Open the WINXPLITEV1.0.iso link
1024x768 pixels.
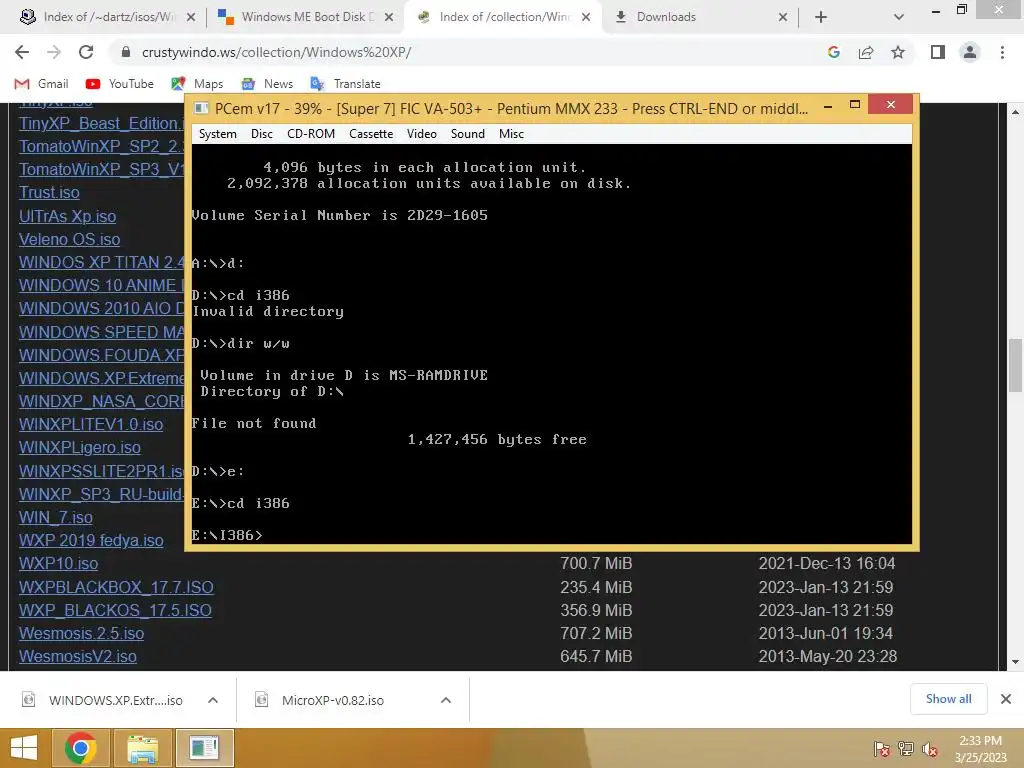click(91, 424)
